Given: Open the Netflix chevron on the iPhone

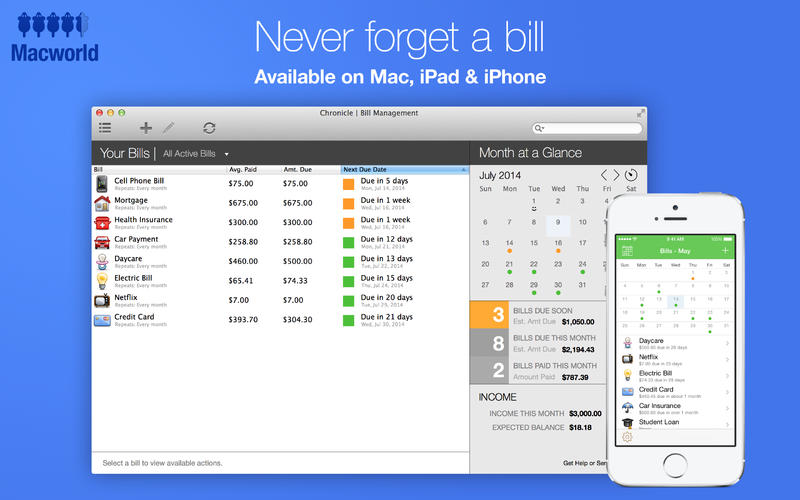Looking at the screenshot, I should pos(727,360).
